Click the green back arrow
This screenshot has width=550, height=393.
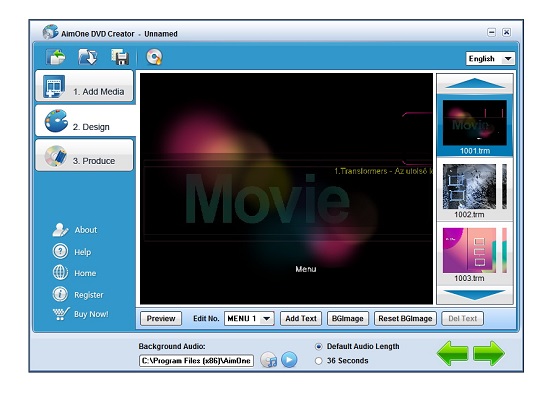[x=452, y=353]
